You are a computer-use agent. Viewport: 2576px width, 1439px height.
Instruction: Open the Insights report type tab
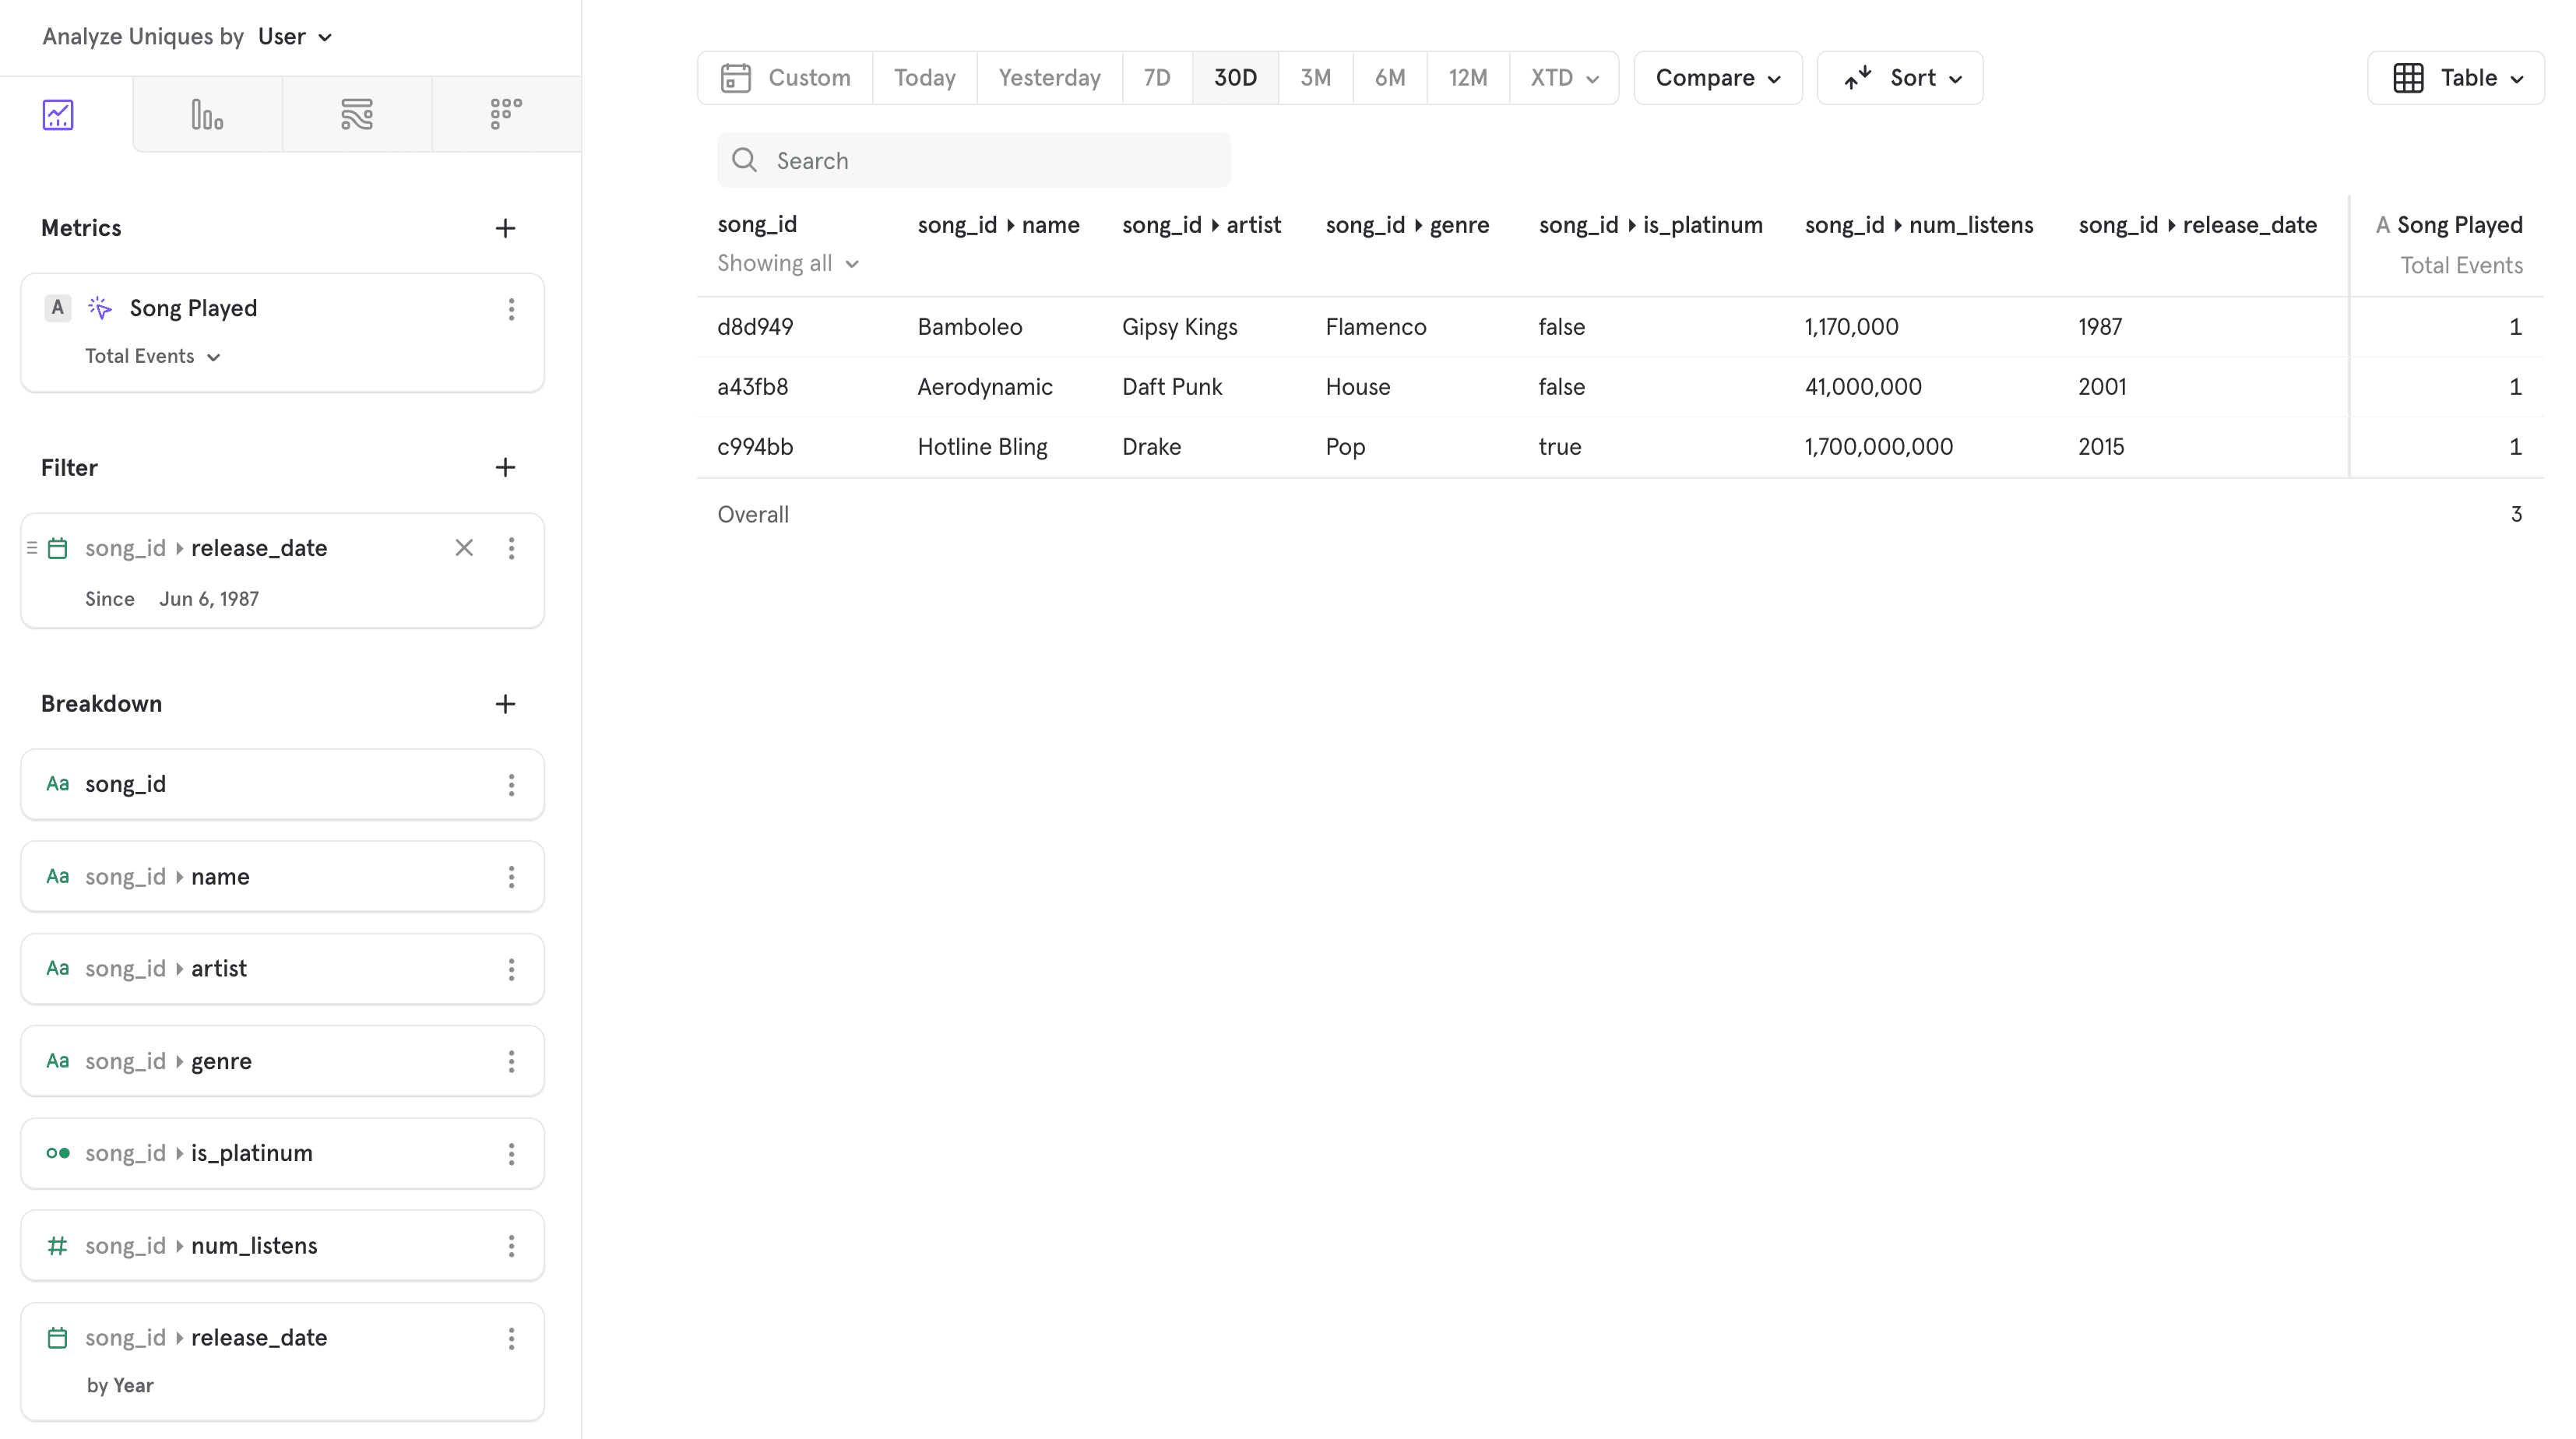[x=58, y=115]
